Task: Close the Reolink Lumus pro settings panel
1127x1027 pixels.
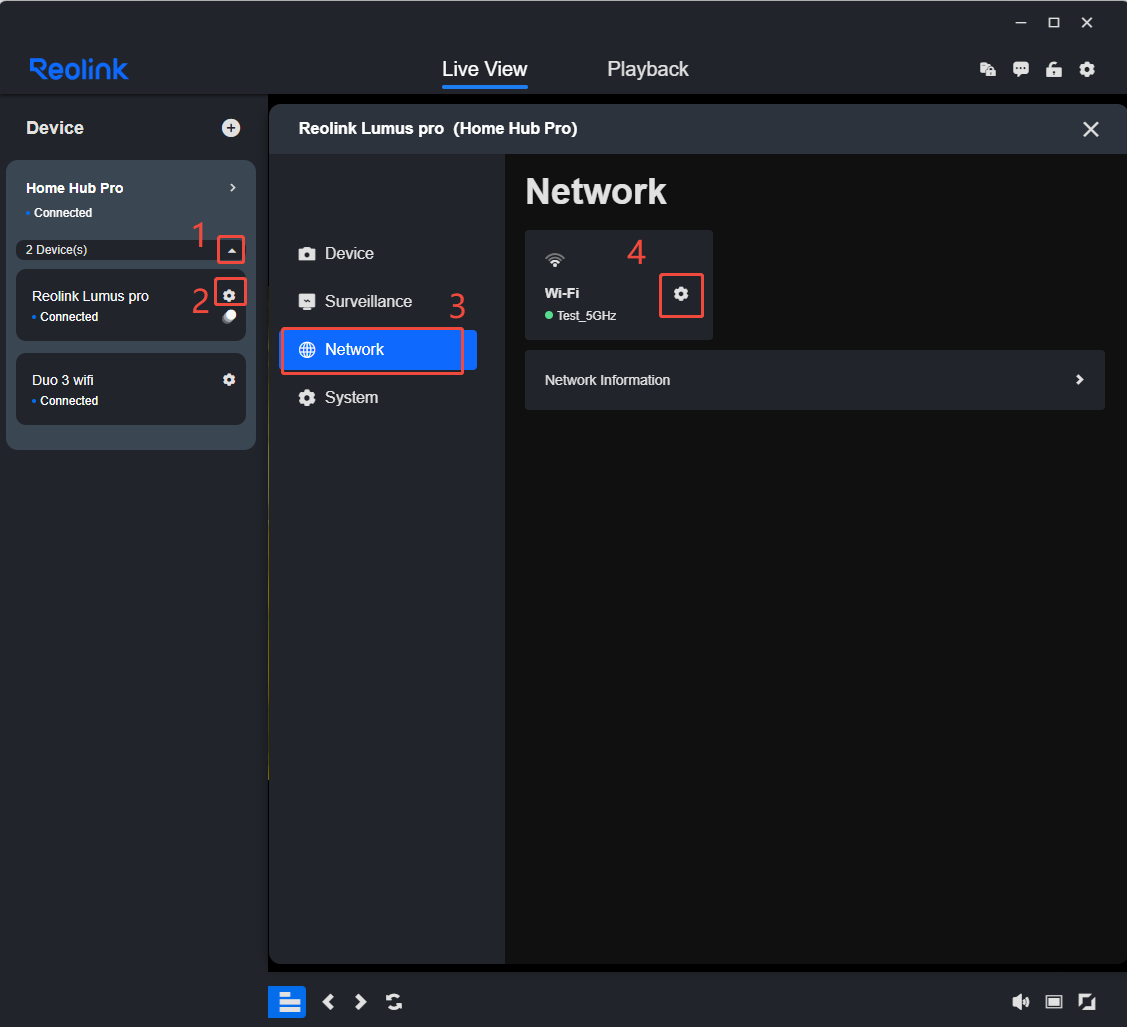Action: click(x=1090, y=129)
